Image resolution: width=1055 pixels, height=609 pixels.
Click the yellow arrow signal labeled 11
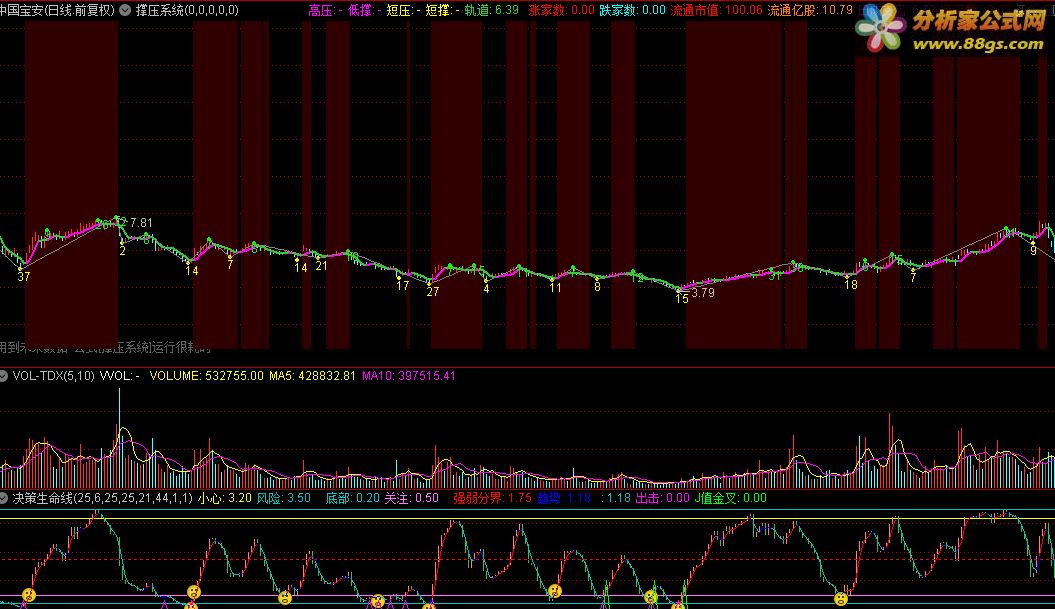pyautogui.click(x=555, y=287)
